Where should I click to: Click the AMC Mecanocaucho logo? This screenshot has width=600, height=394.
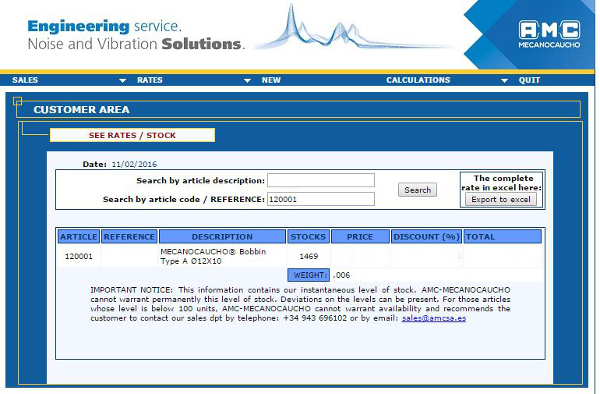(x=549, y=34)
